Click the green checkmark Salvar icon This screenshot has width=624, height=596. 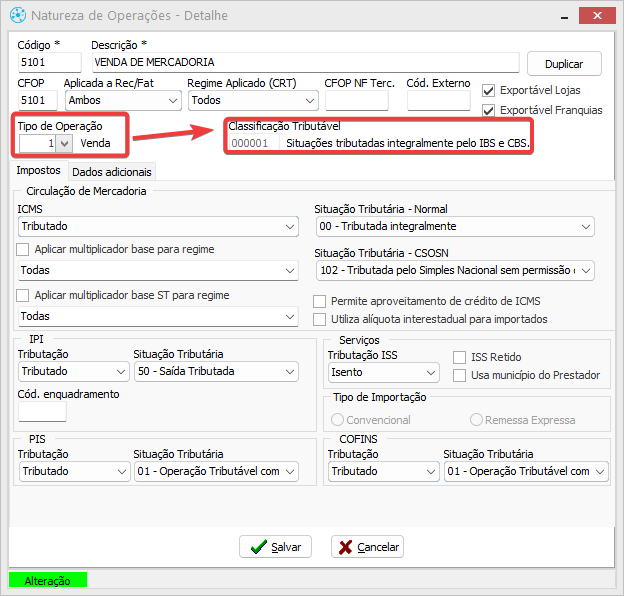click(x=258, y=547)
